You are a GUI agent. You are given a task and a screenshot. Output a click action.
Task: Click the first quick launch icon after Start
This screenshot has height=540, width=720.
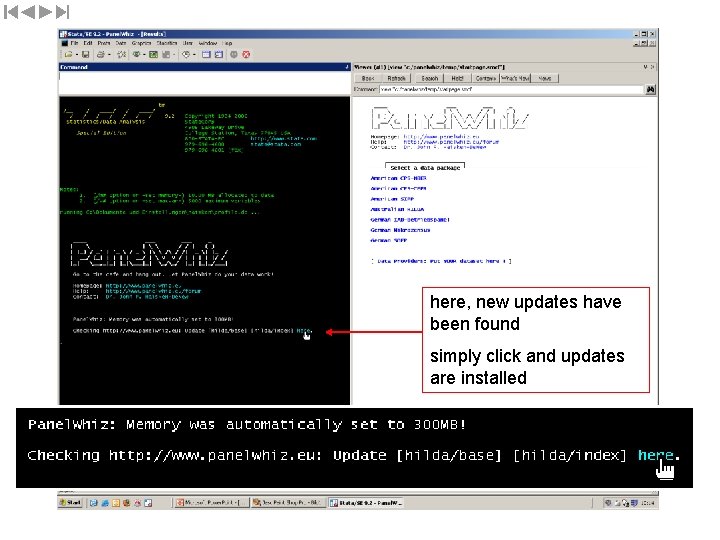pos(94,503)
